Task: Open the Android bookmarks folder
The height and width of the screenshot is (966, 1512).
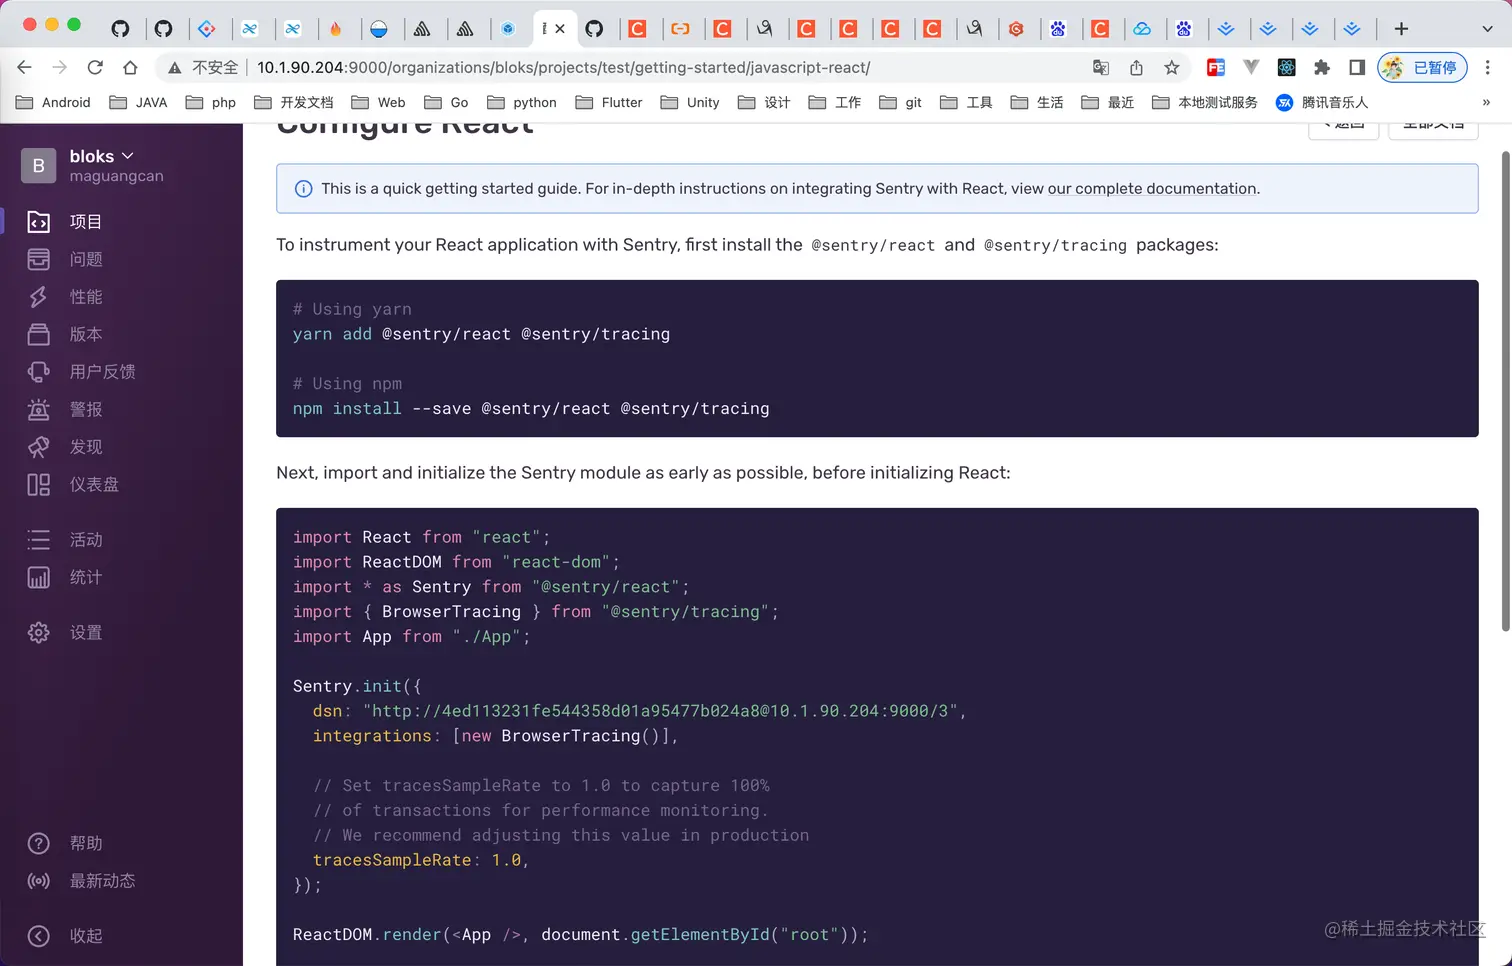Action: pos(53,102)
